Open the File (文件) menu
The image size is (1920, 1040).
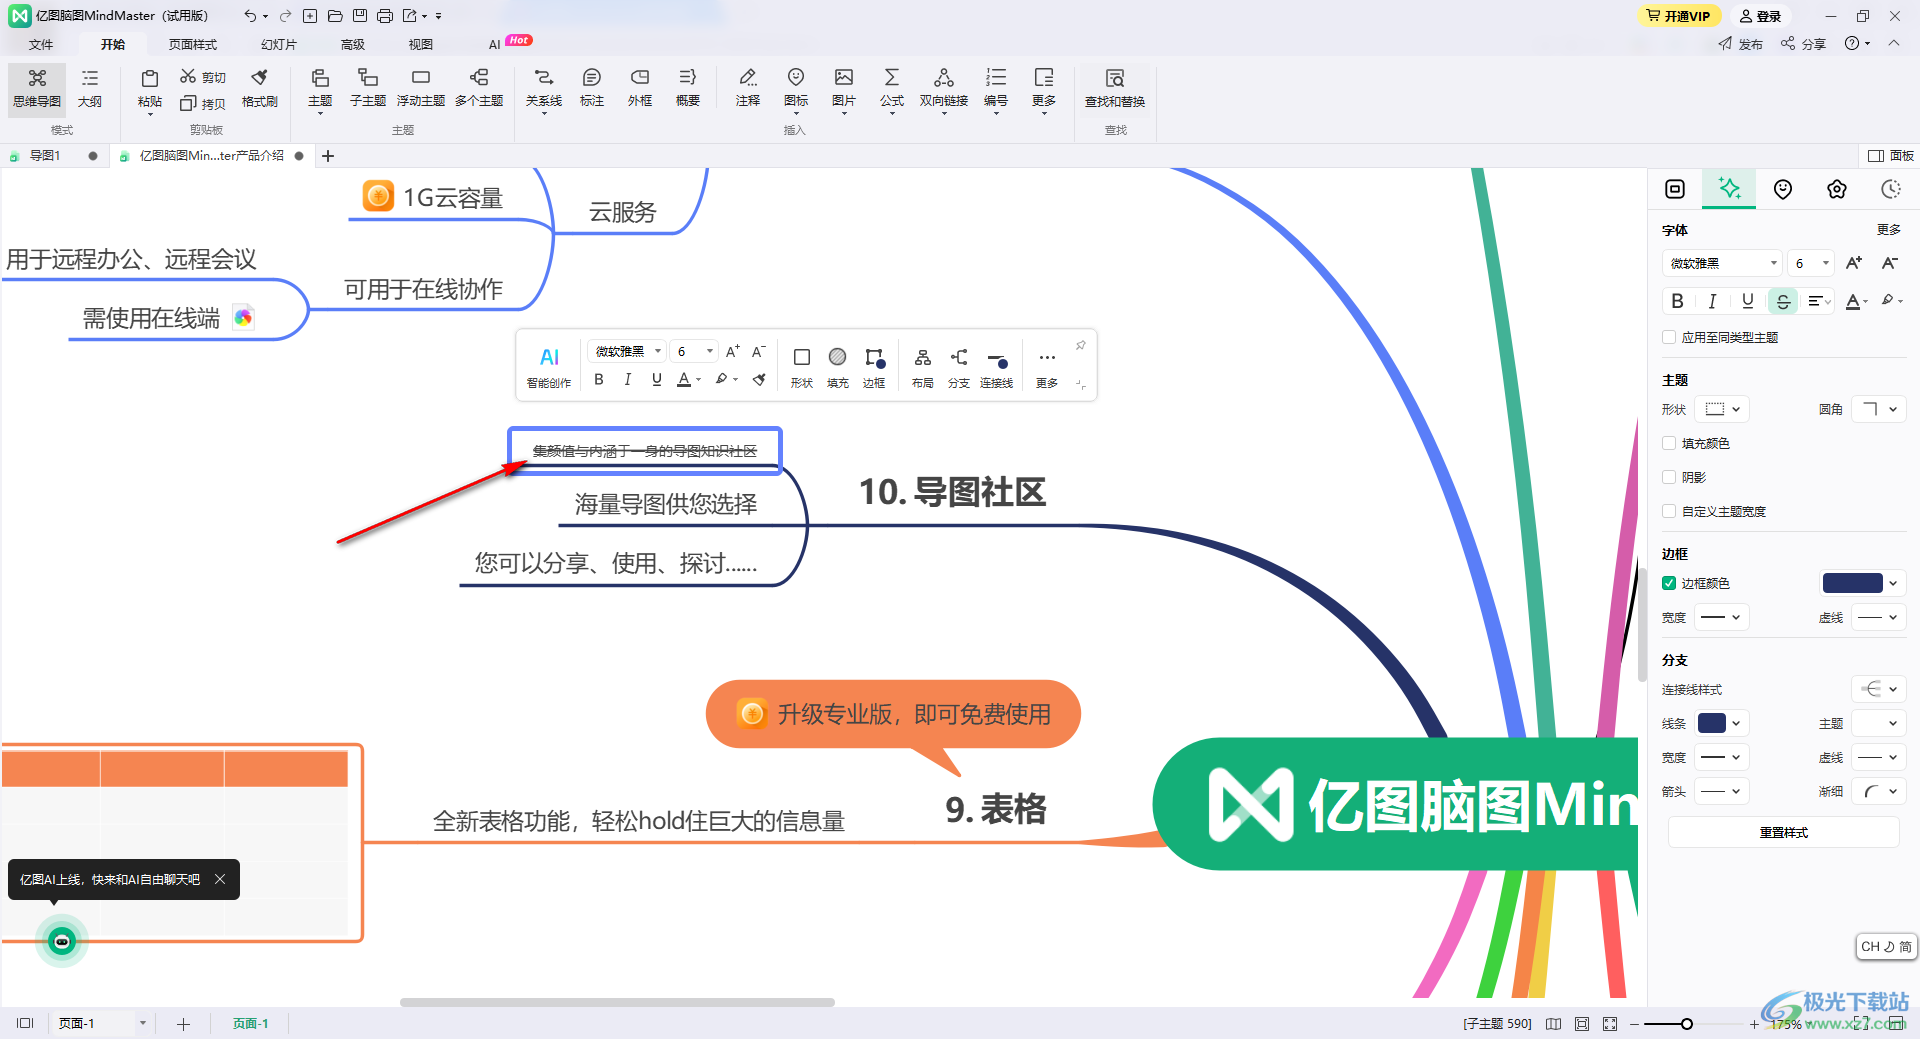pyautogui.click(x=41, y=44)
